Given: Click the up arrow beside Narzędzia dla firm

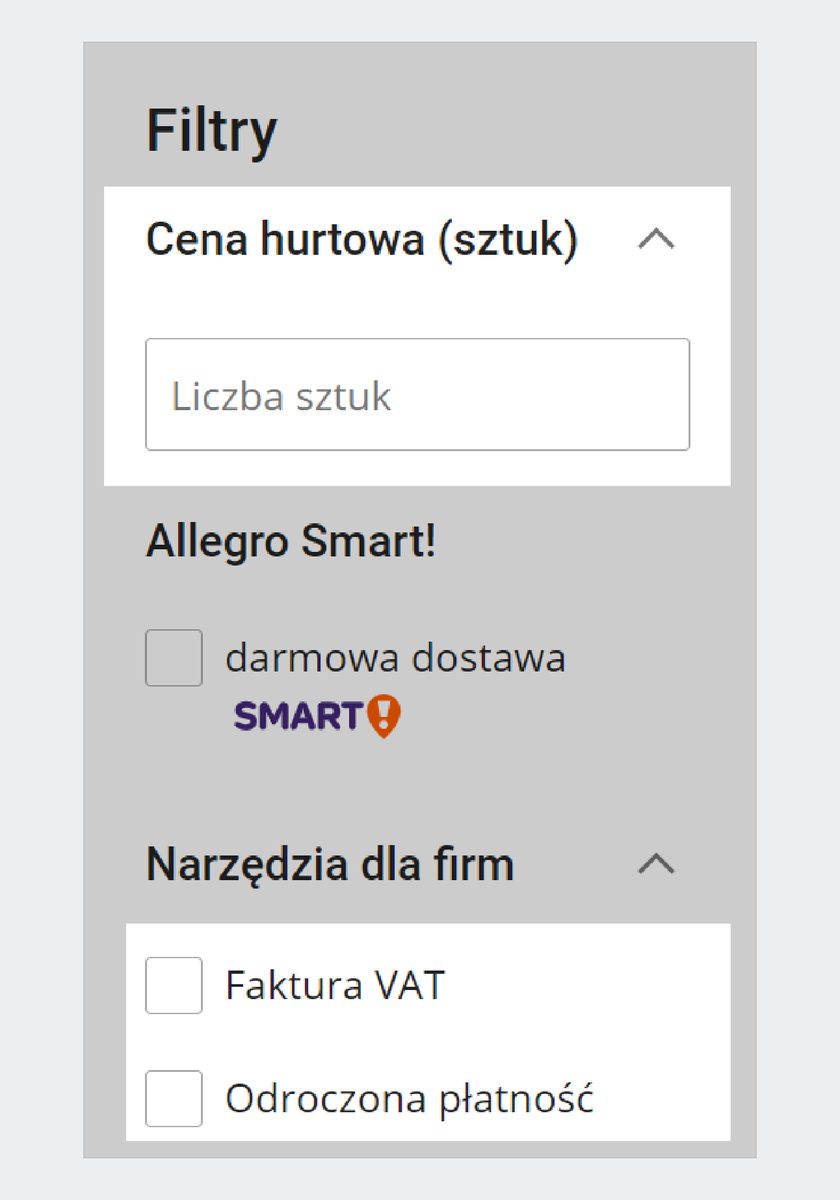Looking at the screenshot, I should (x=656, y=864).
